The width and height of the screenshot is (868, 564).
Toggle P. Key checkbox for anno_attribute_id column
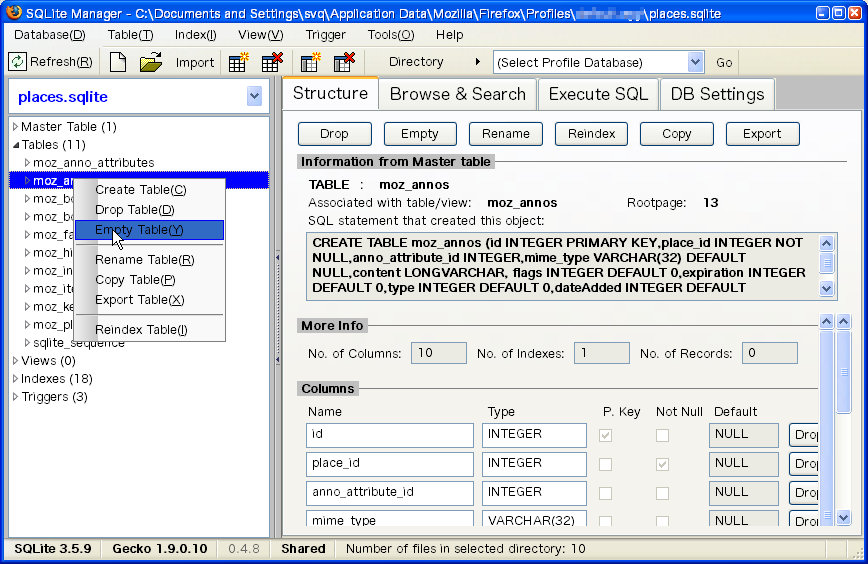click(x=606, y=493)
